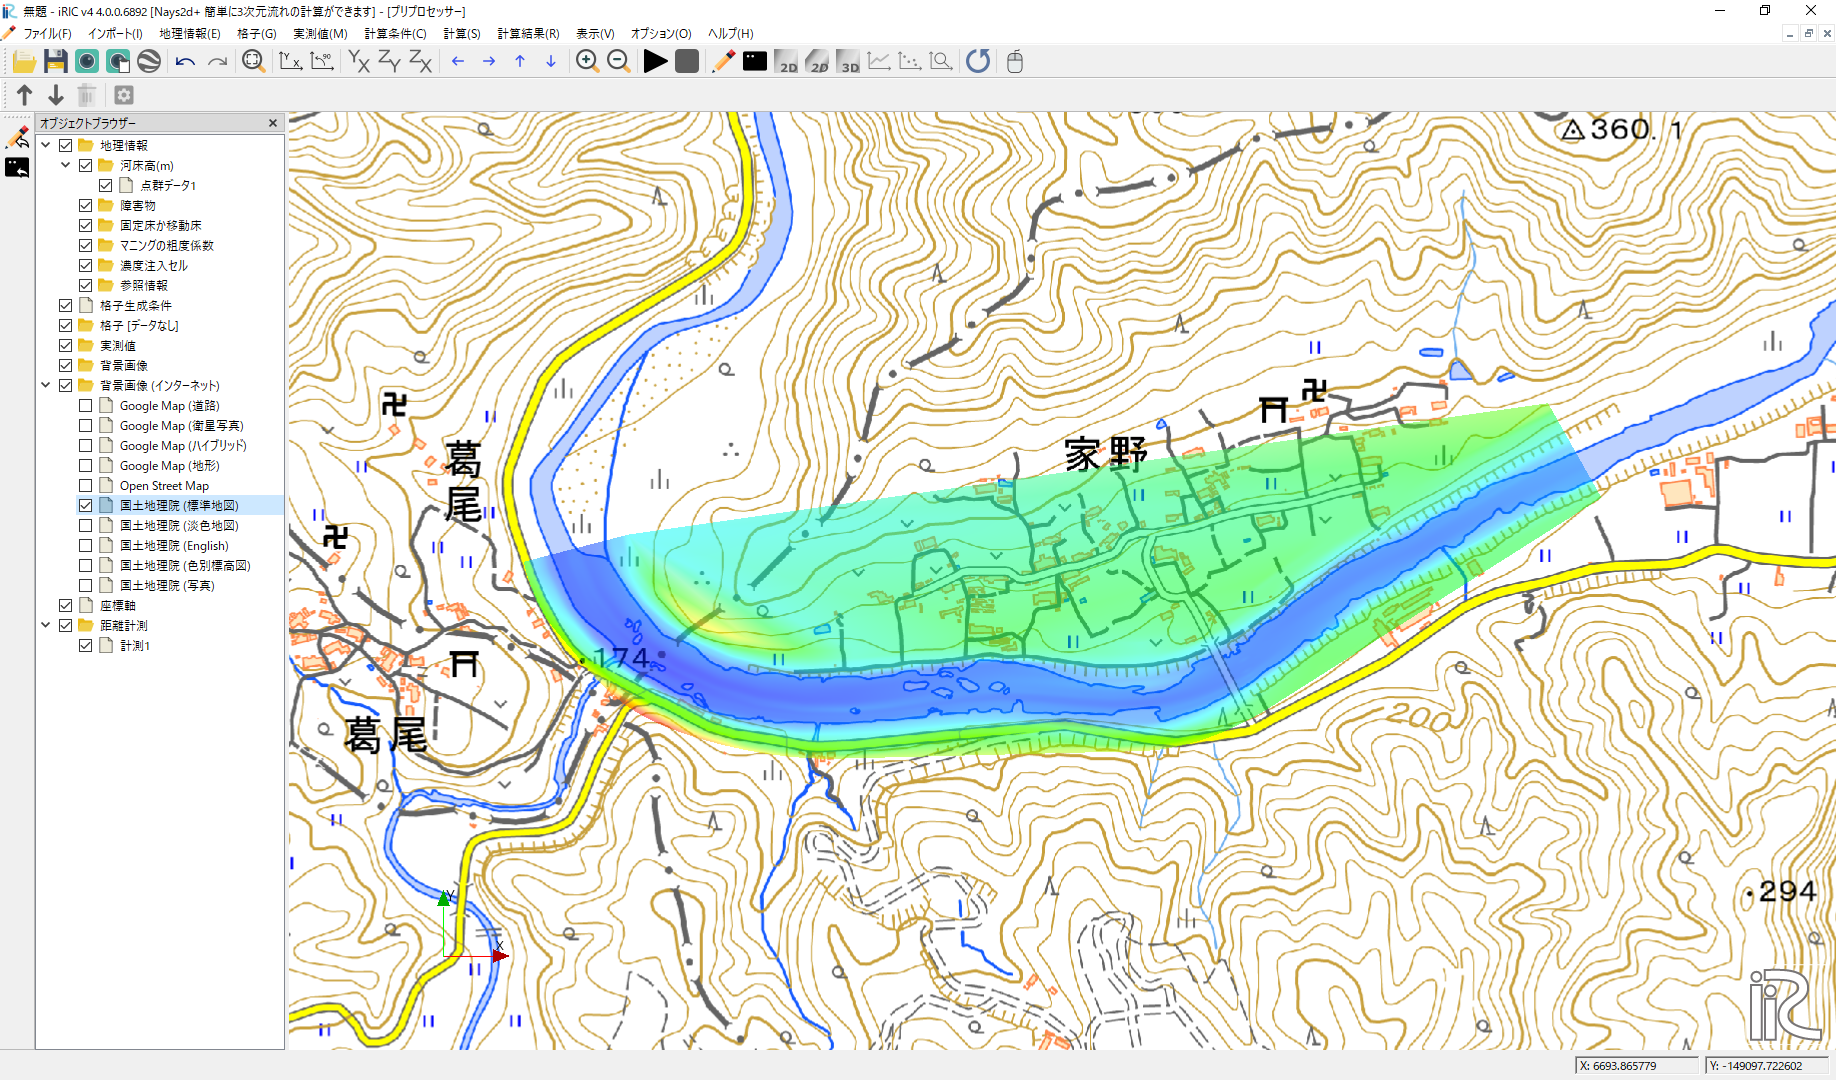The height and width of the screenshot is (1080, 1836).
Task: Close the オブジェクトブラウザー panel
Action: click(x=273, y=123)
